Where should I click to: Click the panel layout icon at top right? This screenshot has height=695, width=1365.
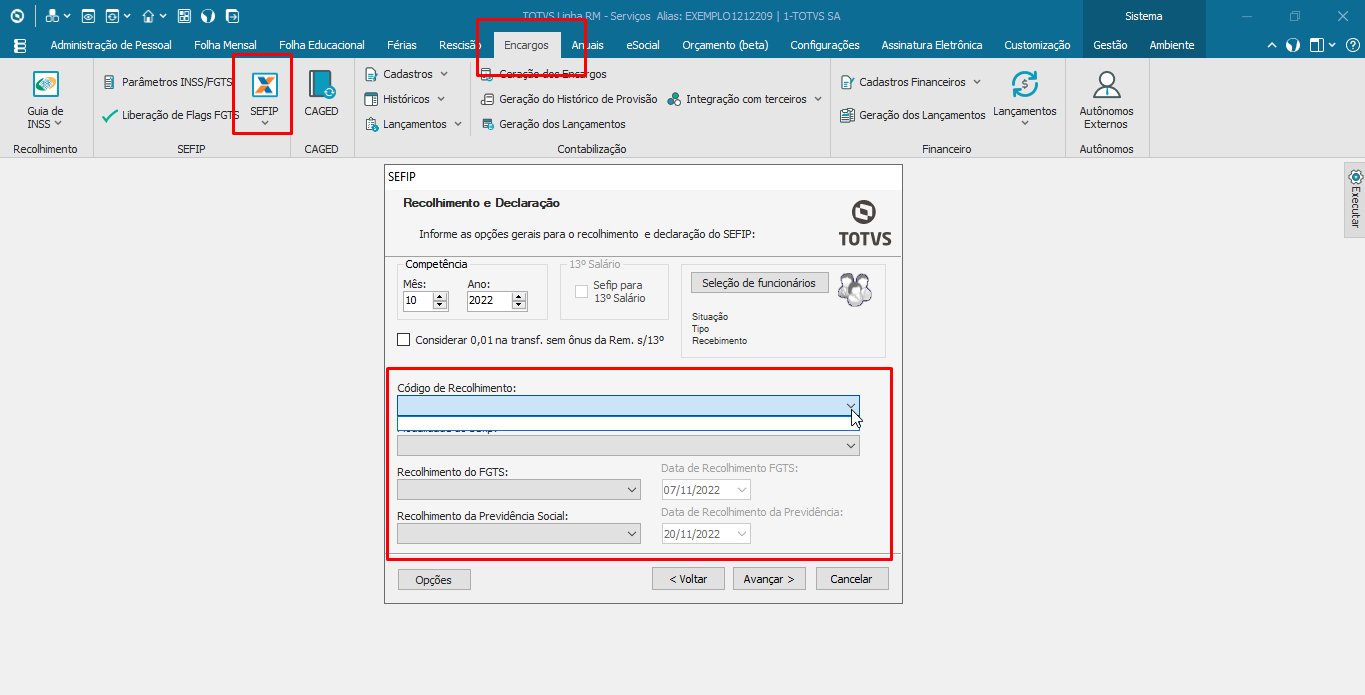pyautogui.click(x=1317, y=45)
